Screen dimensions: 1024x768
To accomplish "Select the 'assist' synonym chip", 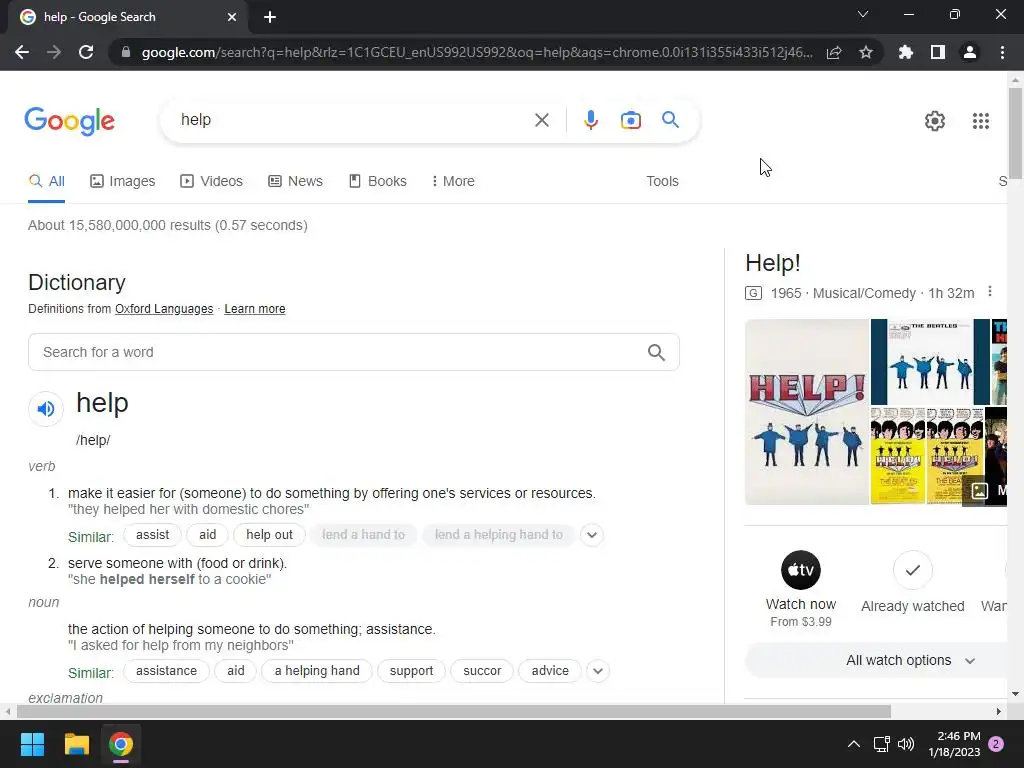I will pyautogui.click(x=152, y=535).
